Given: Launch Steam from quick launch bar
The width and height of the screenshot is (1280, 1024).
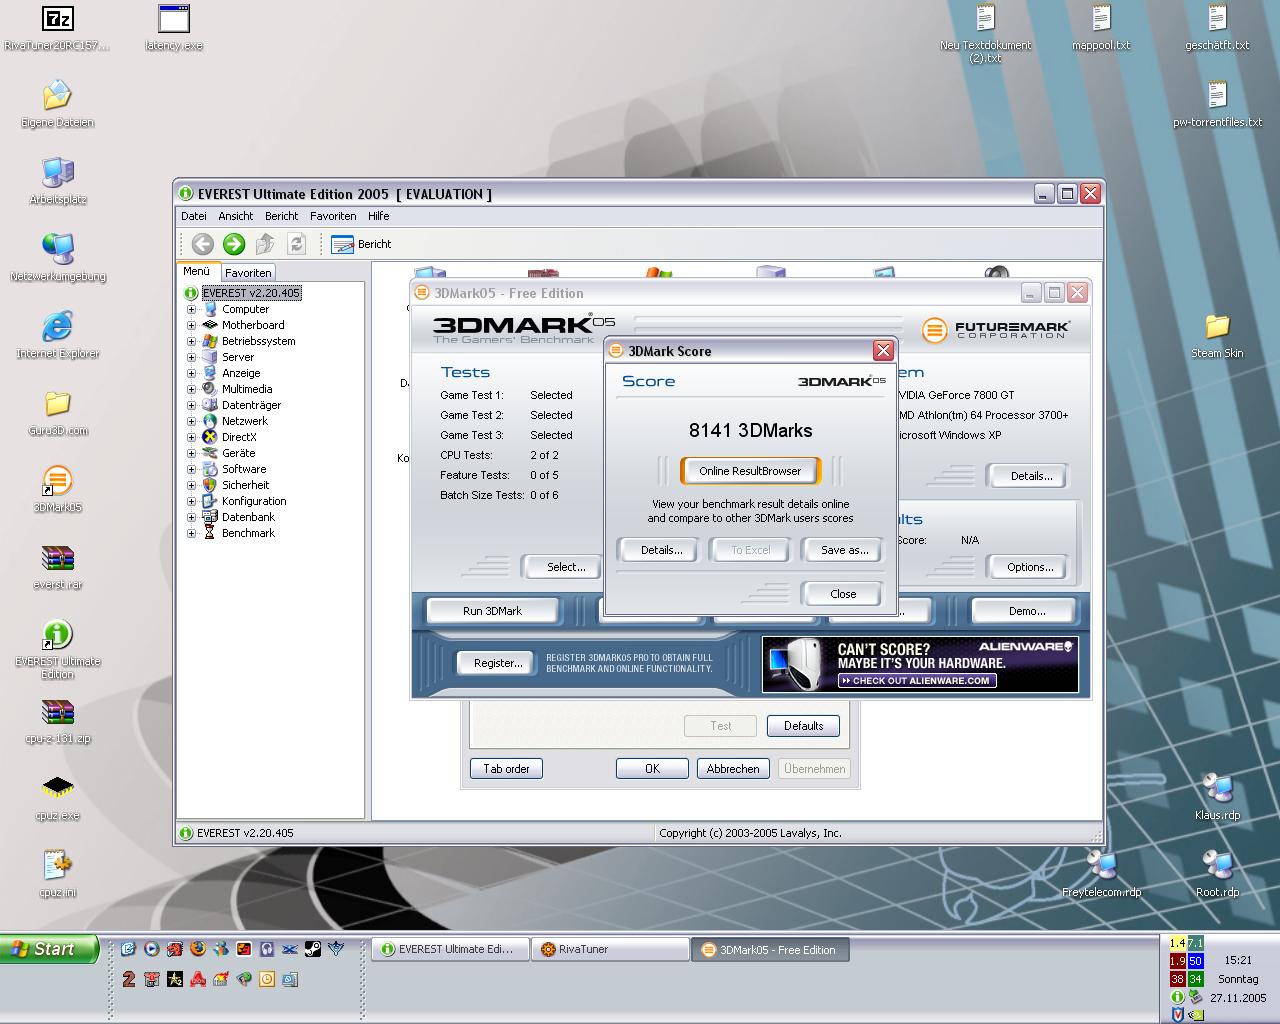Looking at the screenshot, I should 313,949.
